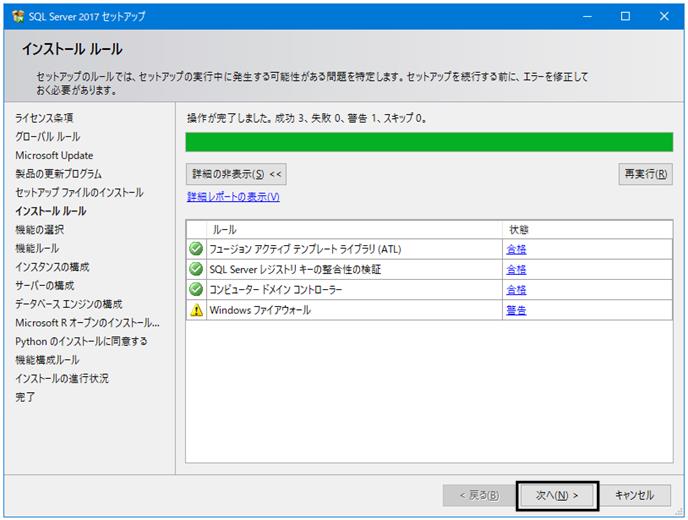Select the 機能の選択 step
Screen dimensions: 688x520
[x=39, y=230]
